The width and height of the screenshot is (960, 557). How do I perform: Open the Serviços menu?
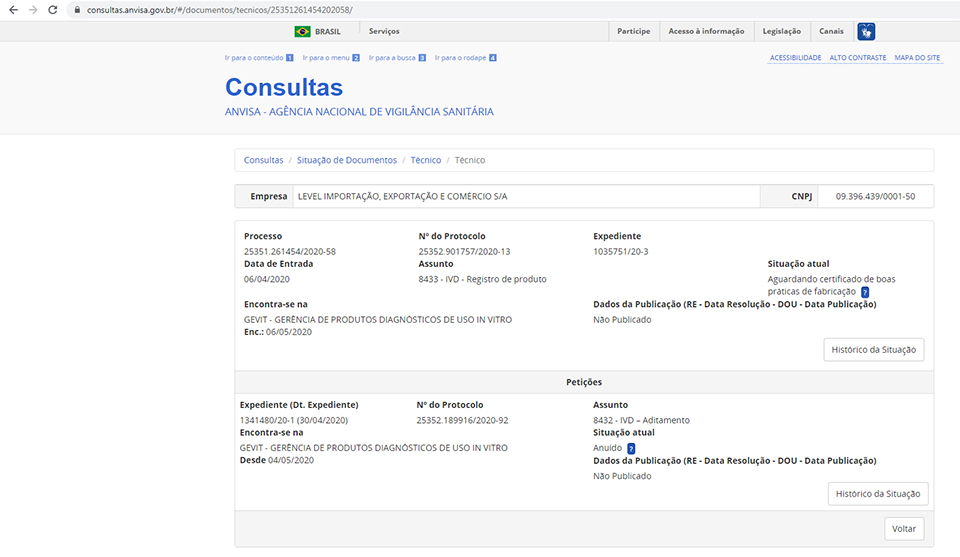pos(384,31)
